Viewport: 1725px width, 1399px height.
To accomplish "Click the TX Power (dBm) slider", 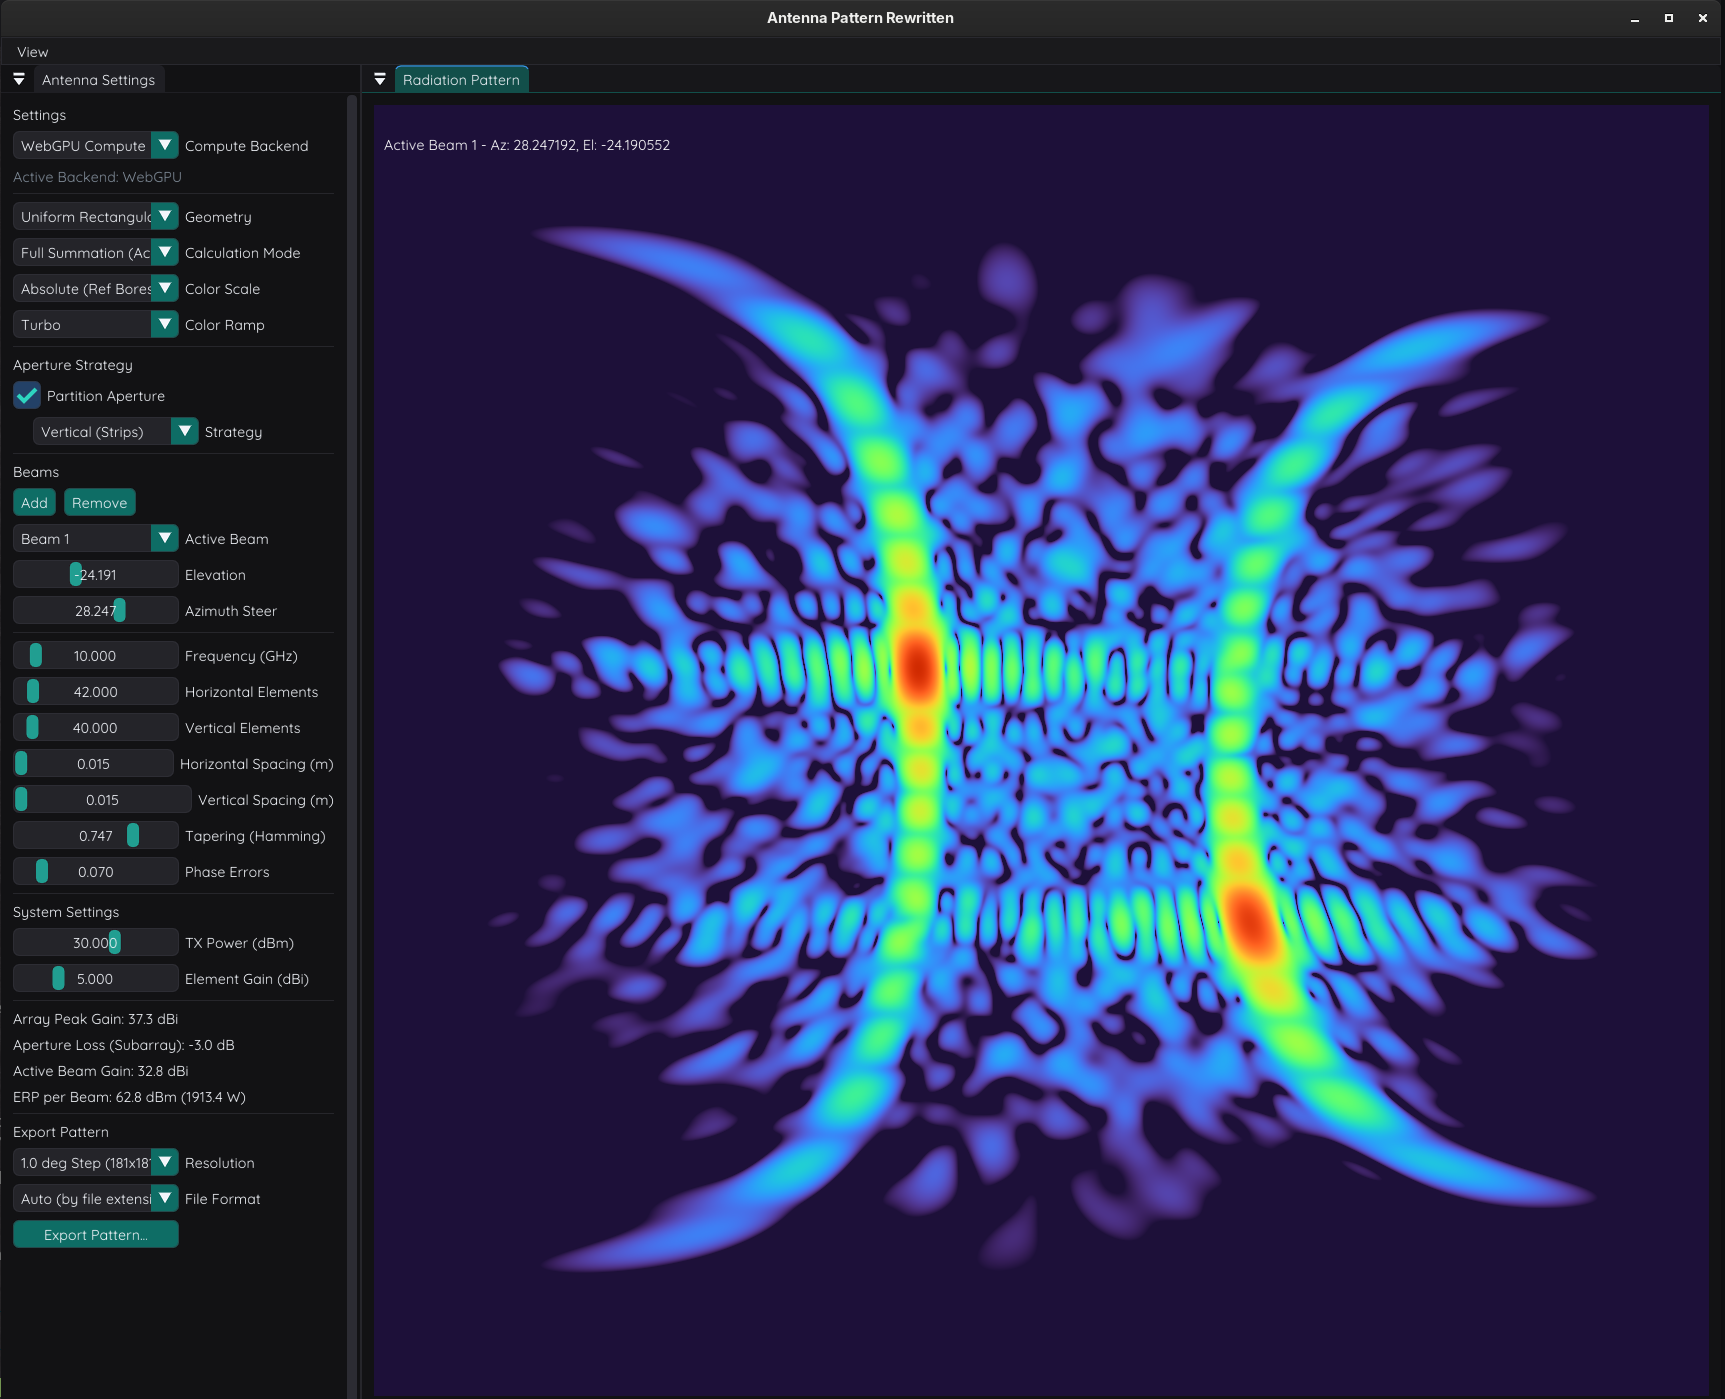I will 95,942.
